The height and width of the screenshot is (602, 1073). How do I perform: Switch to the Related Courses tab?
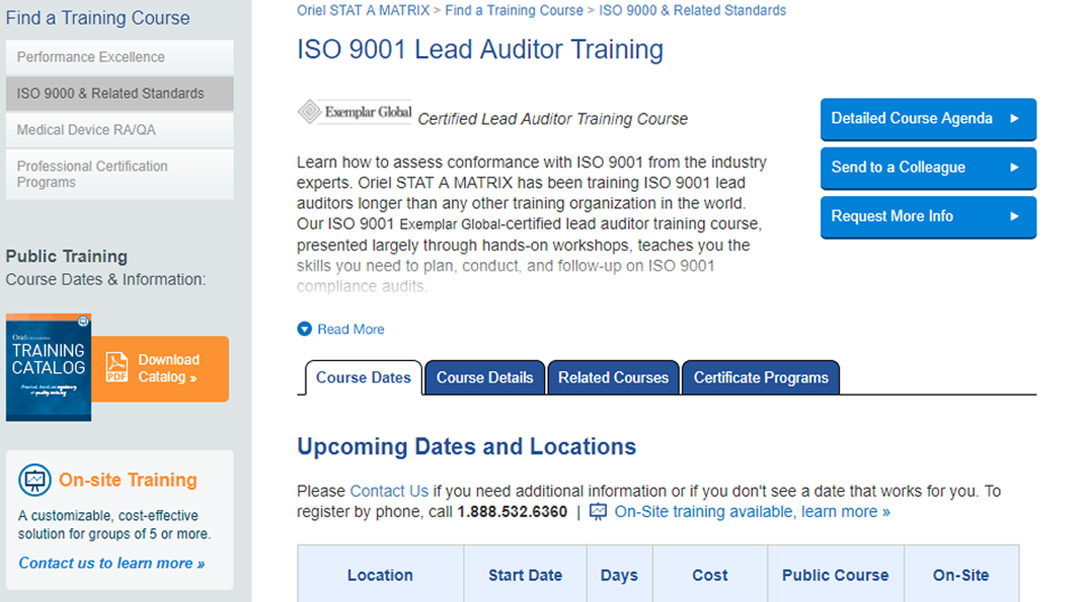point(613,378)
